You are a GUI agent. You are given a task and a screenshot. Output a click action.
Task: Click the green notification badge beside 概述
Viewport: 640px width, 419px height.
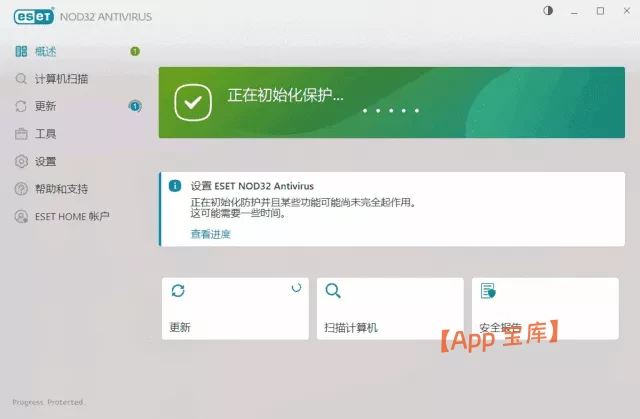coord(135,51)
